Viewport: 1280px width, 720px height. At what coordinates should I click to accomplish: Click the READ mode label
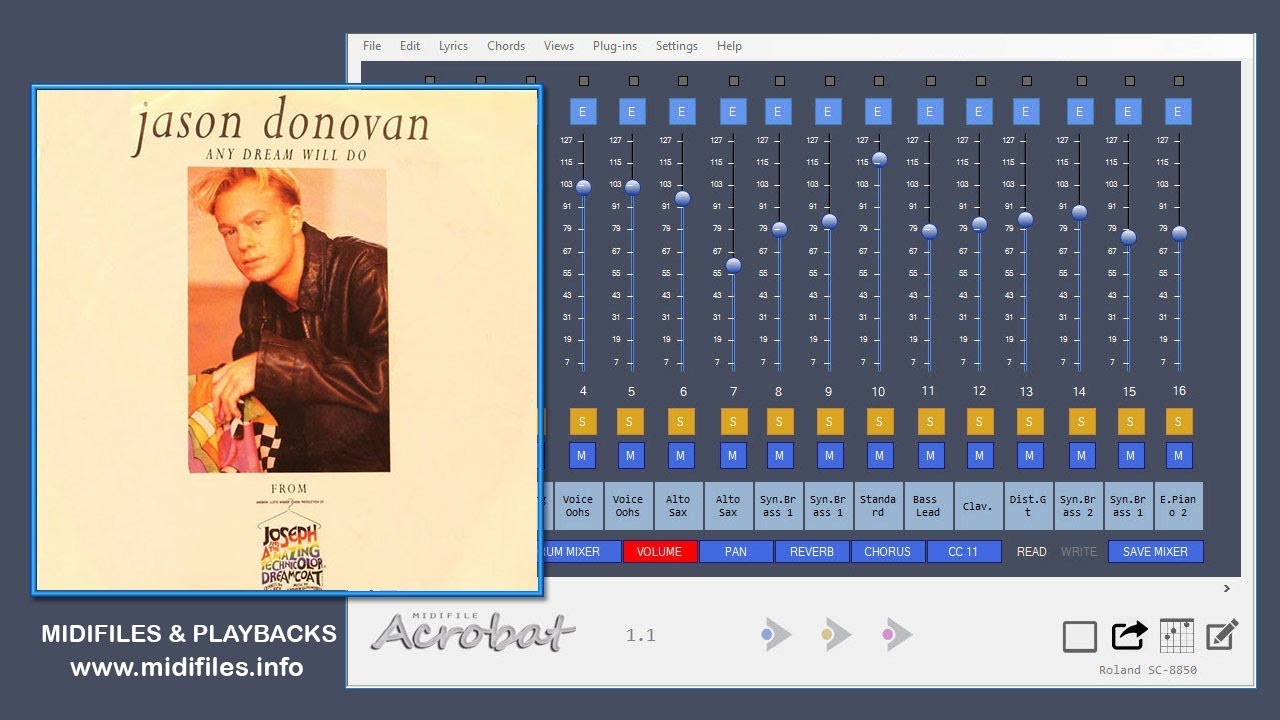(1032, 551)
